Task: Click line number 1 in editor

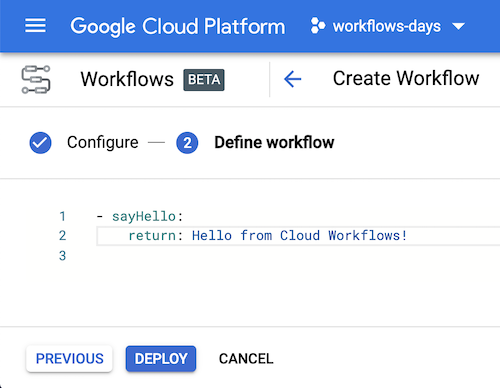Action: tap(62, 217)
